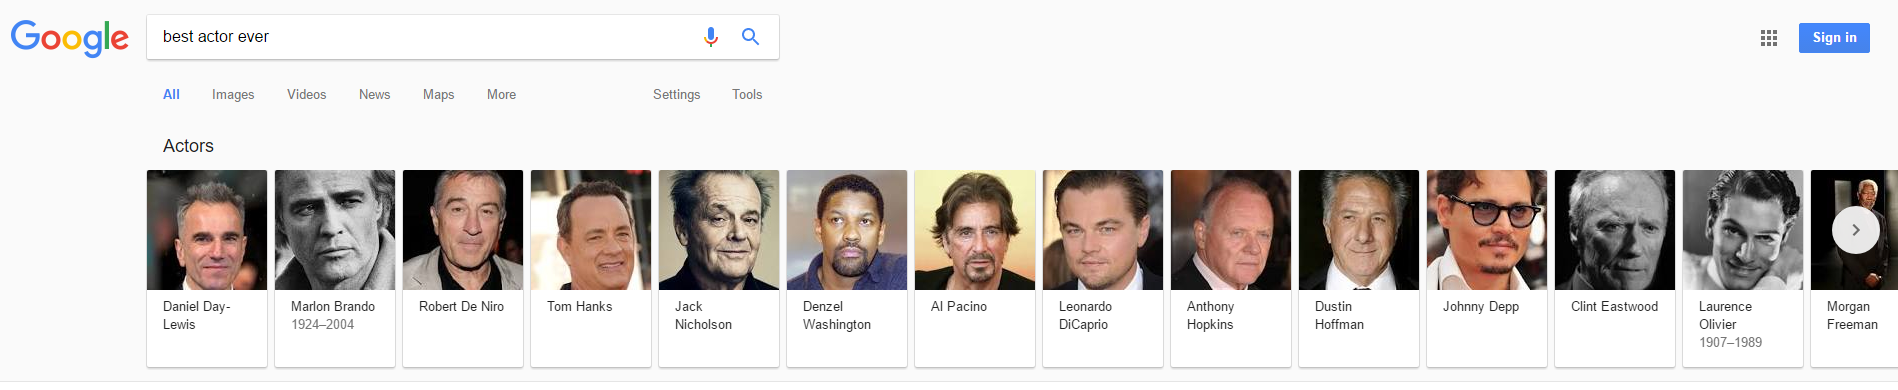Open the Tools options
1898x390 pixels.
point(747,94)
